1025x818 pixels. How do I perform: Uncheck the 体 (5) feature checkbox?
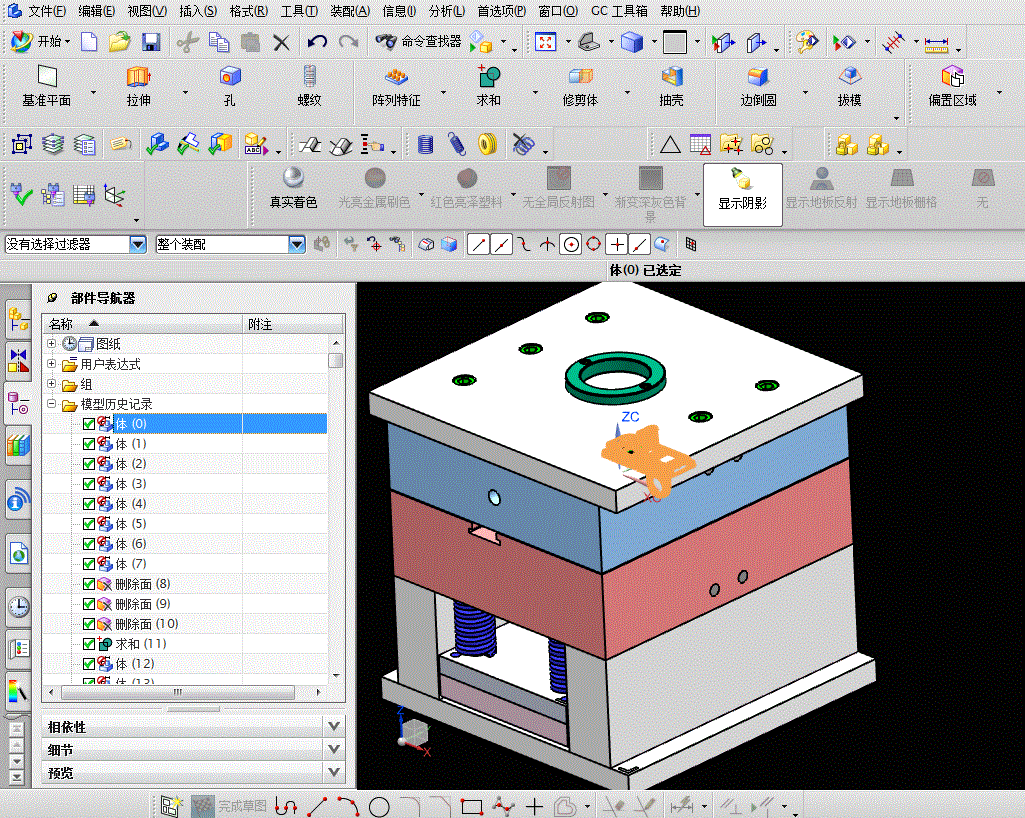[x=89, y=524]
